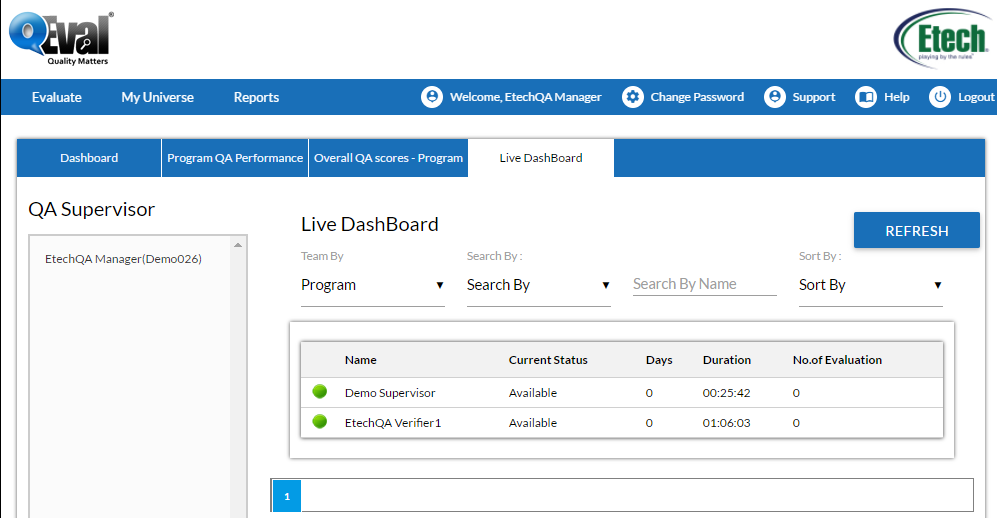Select EtechQA Manager(Demo026) in supervisor list
Image resolution: width=997 pixels, height=518 pixels.
coord(123,259)
